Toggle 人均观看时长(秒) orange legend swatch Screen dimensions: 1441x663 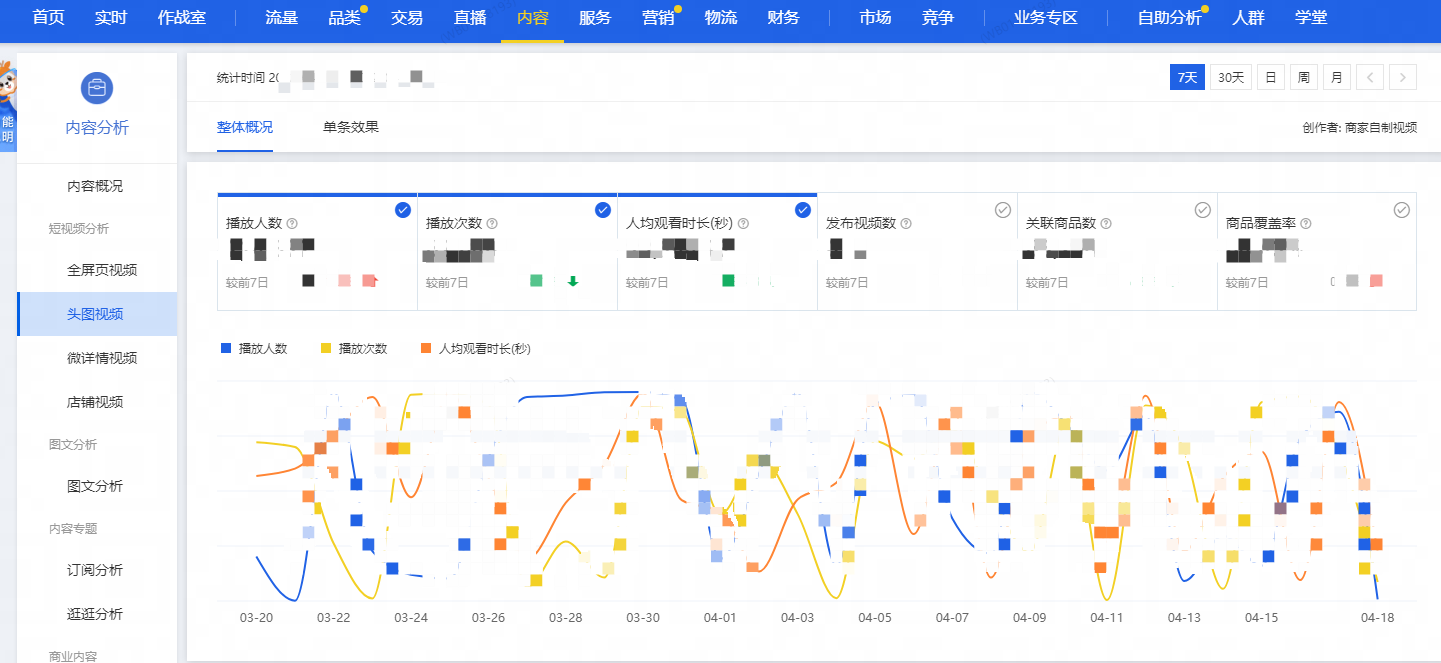[426, 348]
